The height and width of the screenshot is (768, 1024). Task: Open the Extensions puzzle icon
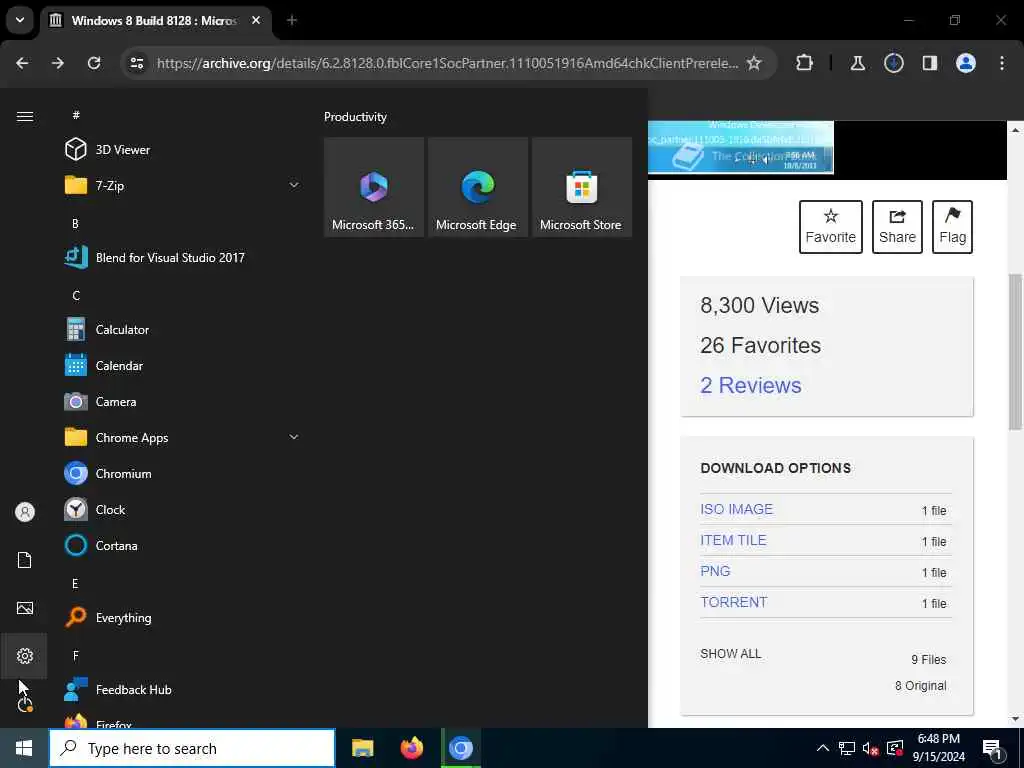click(805, 63)
